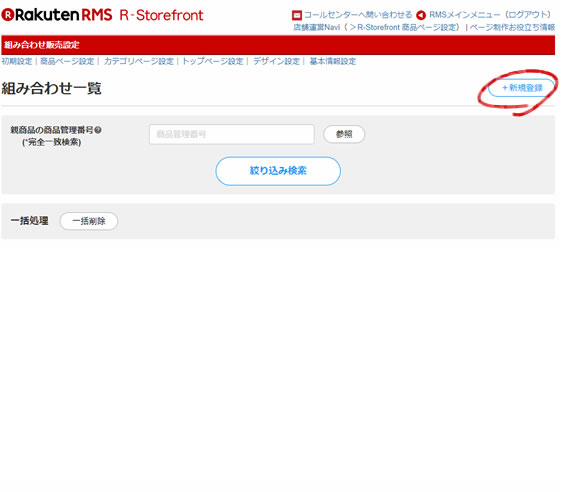561x492 pixels.
Task: Open R-Storefront 商品ページ設定 navi link
Action: [406, 28]
